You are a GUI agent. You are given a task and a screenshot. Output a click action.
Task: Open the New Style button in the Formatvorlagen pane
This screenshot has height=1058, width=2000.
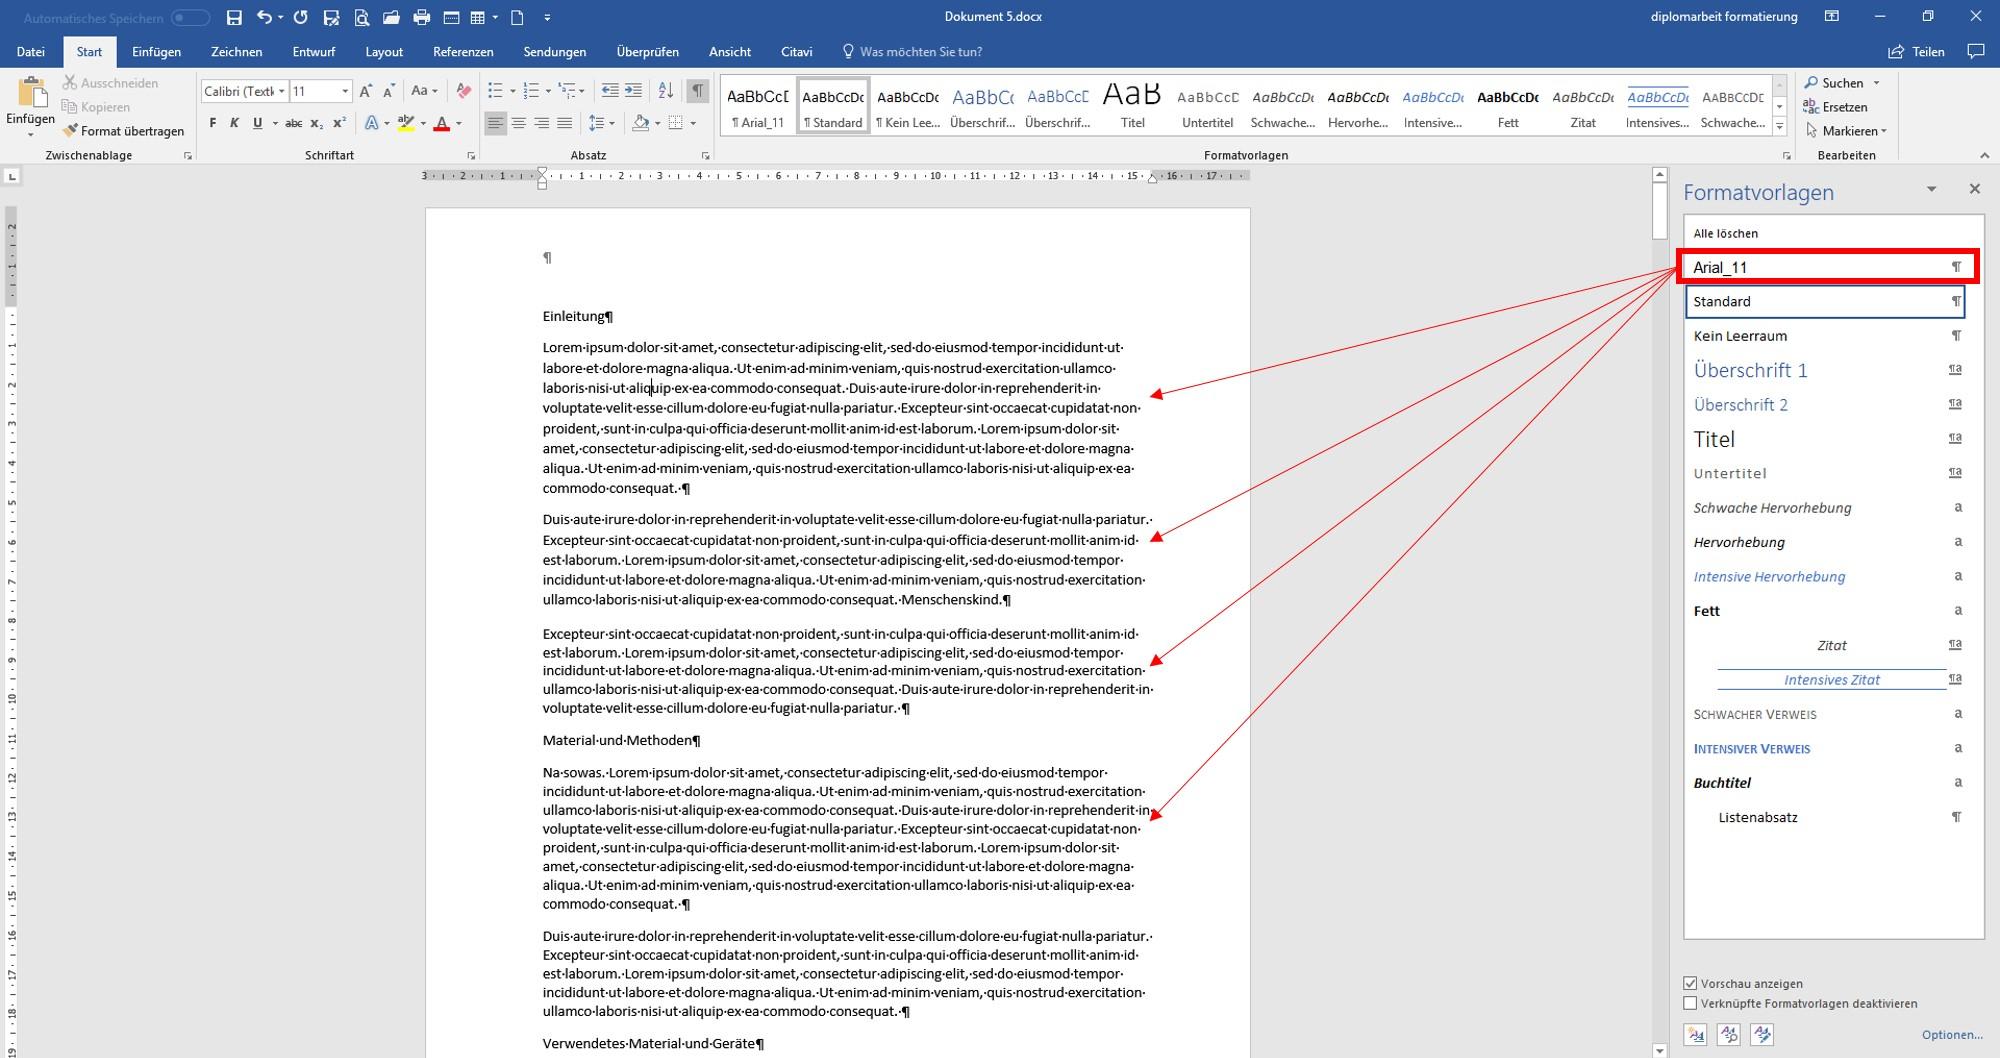(x=1696, y=1034)
